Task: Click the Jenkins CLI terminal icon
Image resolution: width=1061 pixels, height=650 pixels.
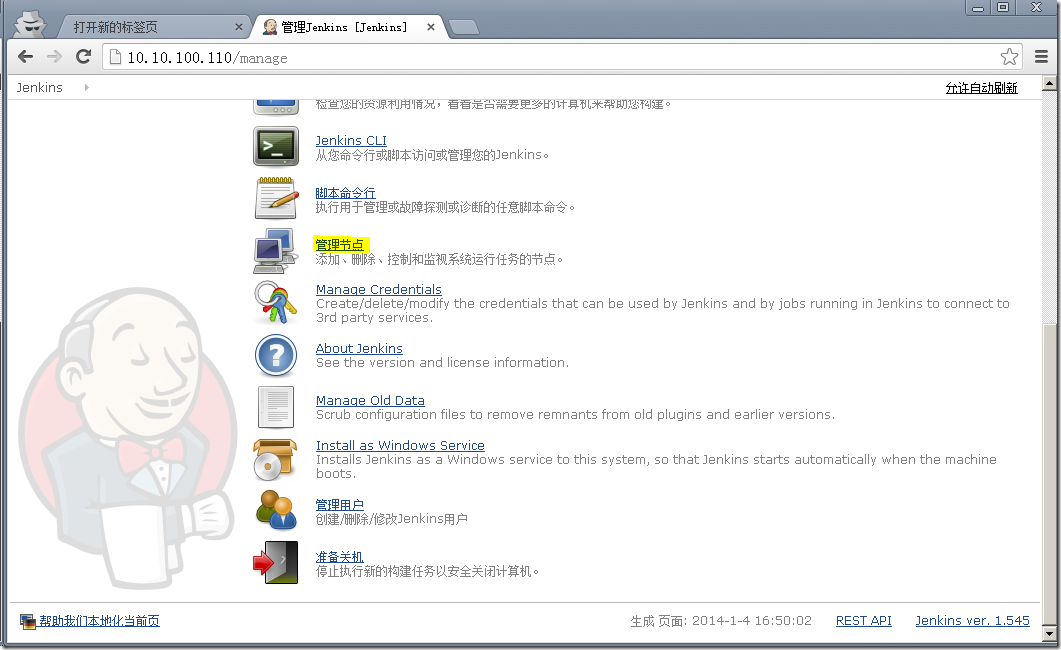Action: [x=276, y=146]
